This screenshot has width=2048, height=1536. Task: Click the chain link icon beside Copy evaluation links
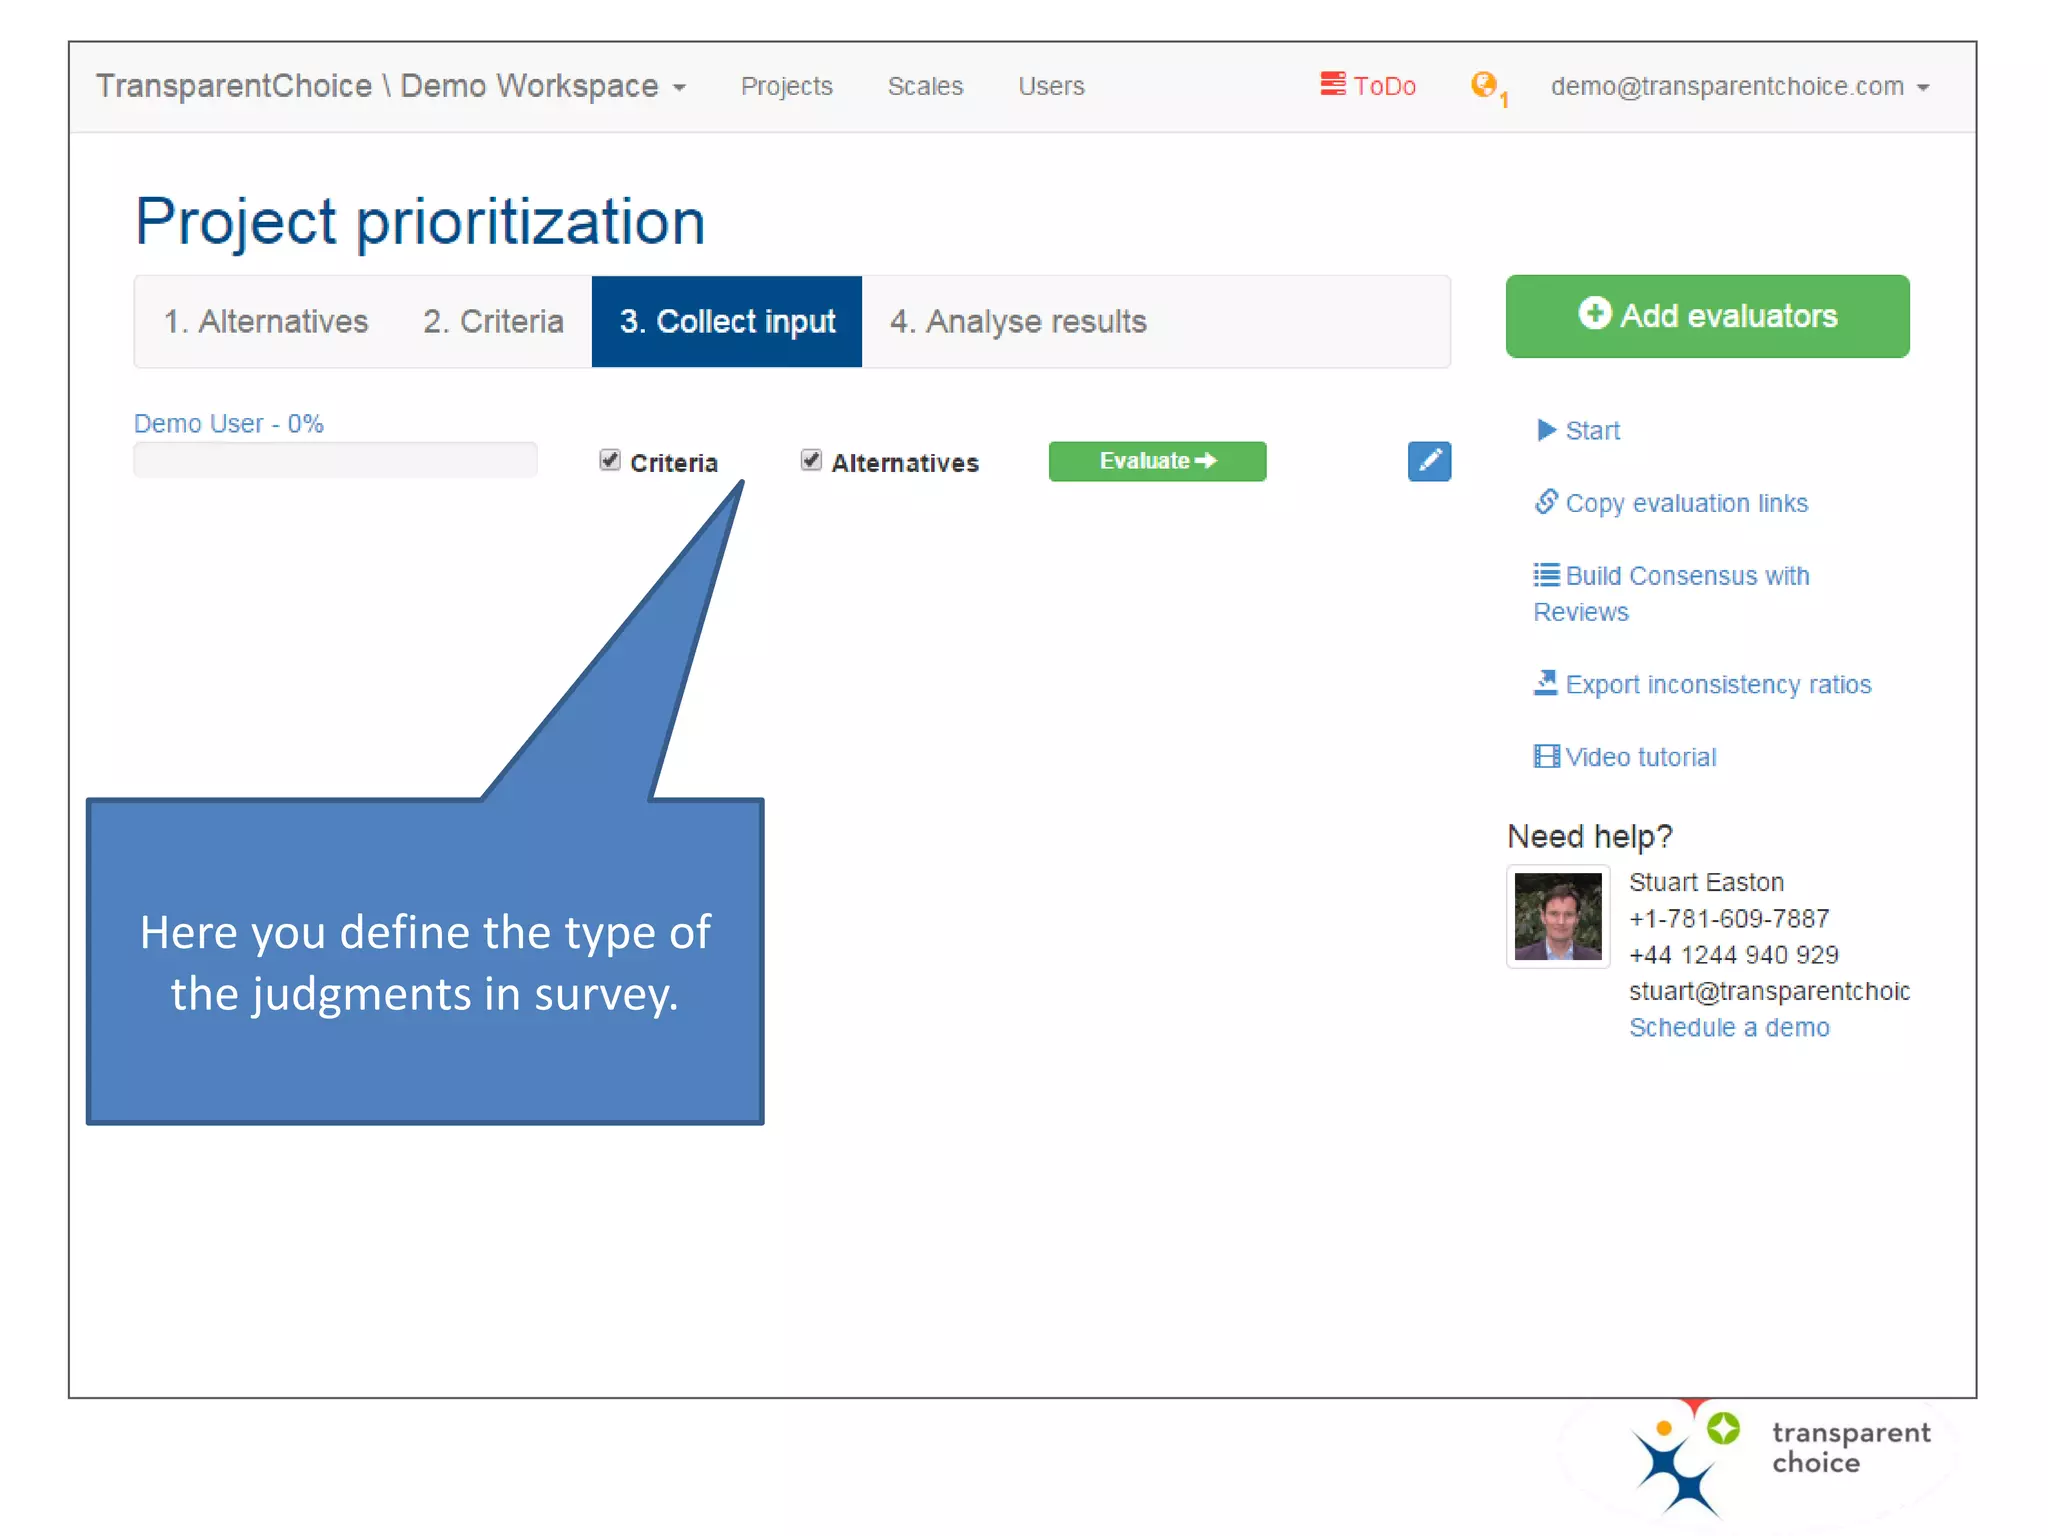pyautogui.click(x=1546, y=501)
